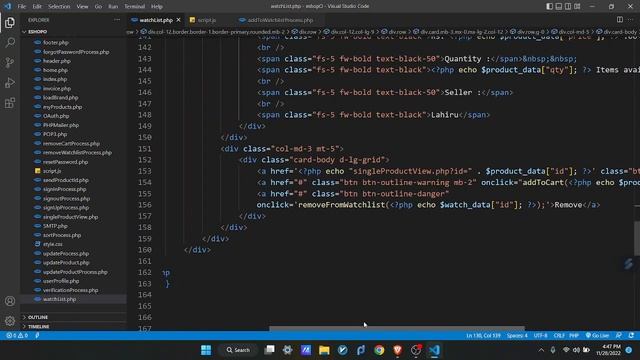The width and height of the screenshot is (640, 360).
Task: Open the Help menu
Action: 157,7
